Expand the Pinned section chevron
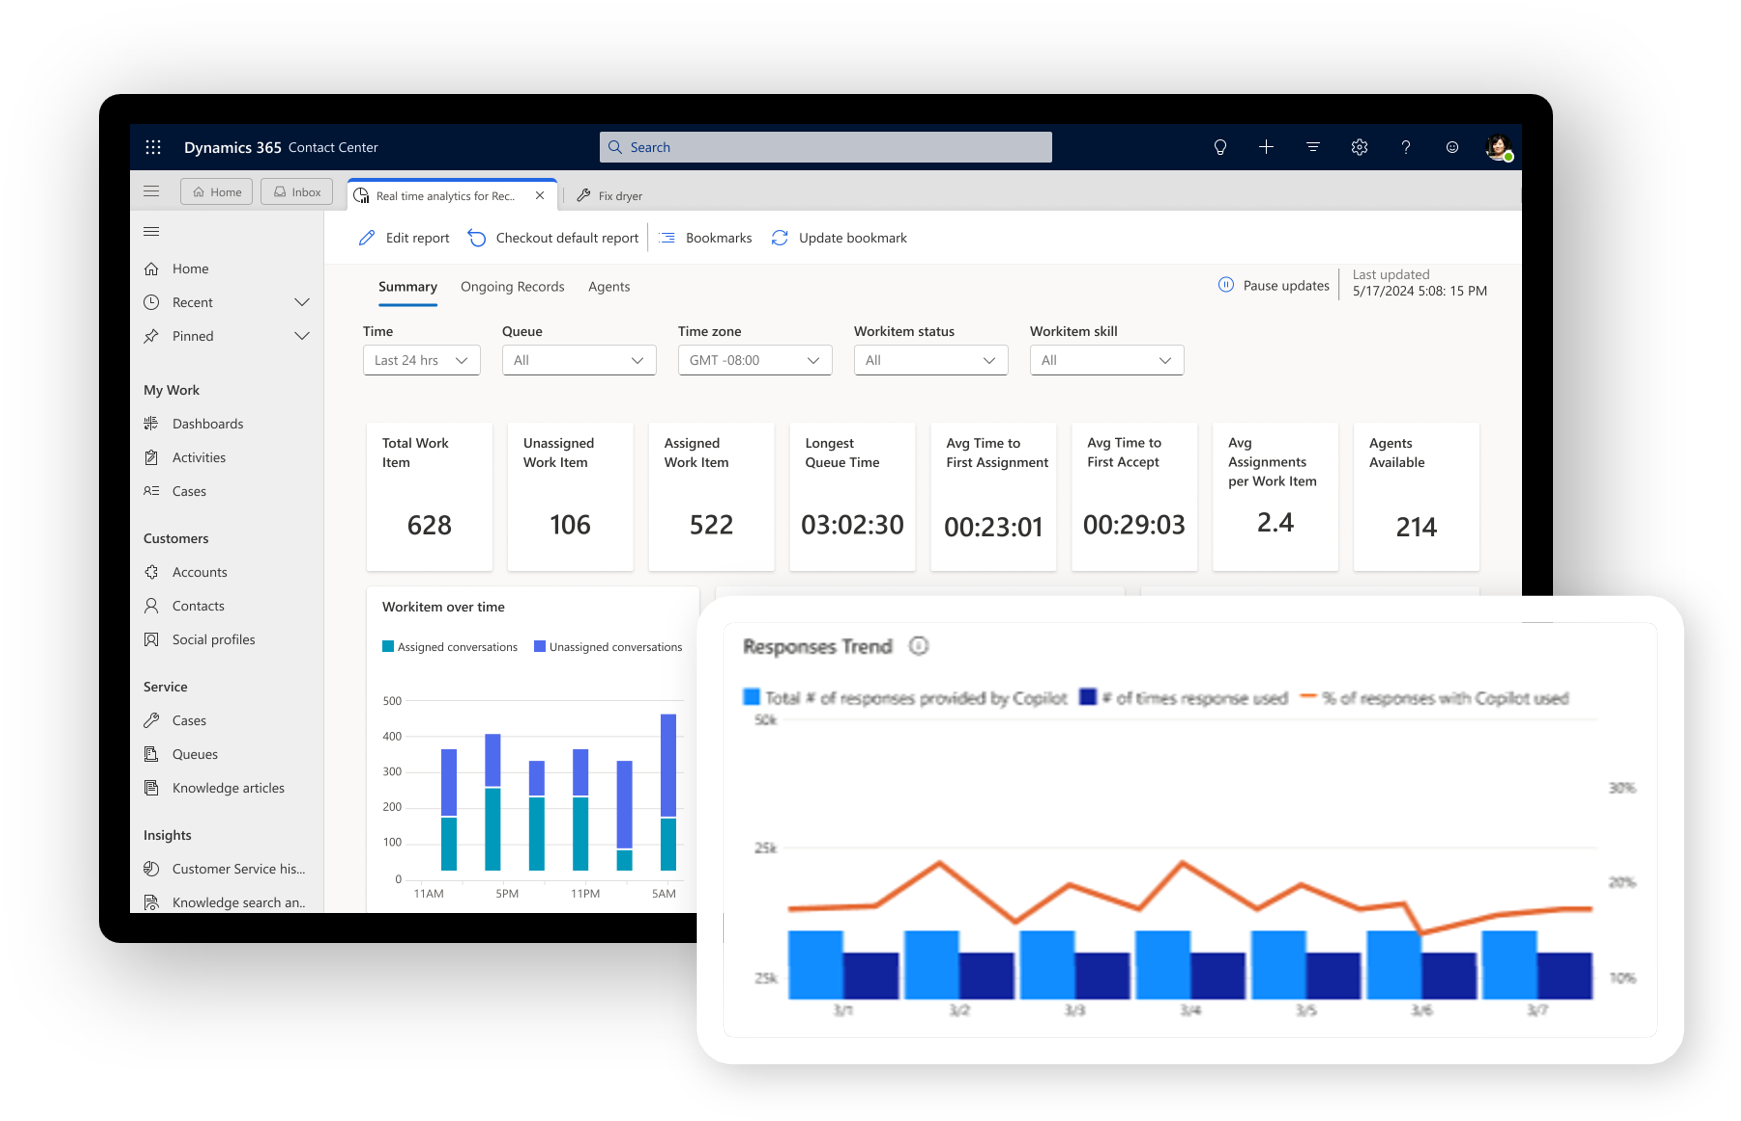 click(301, 336)
